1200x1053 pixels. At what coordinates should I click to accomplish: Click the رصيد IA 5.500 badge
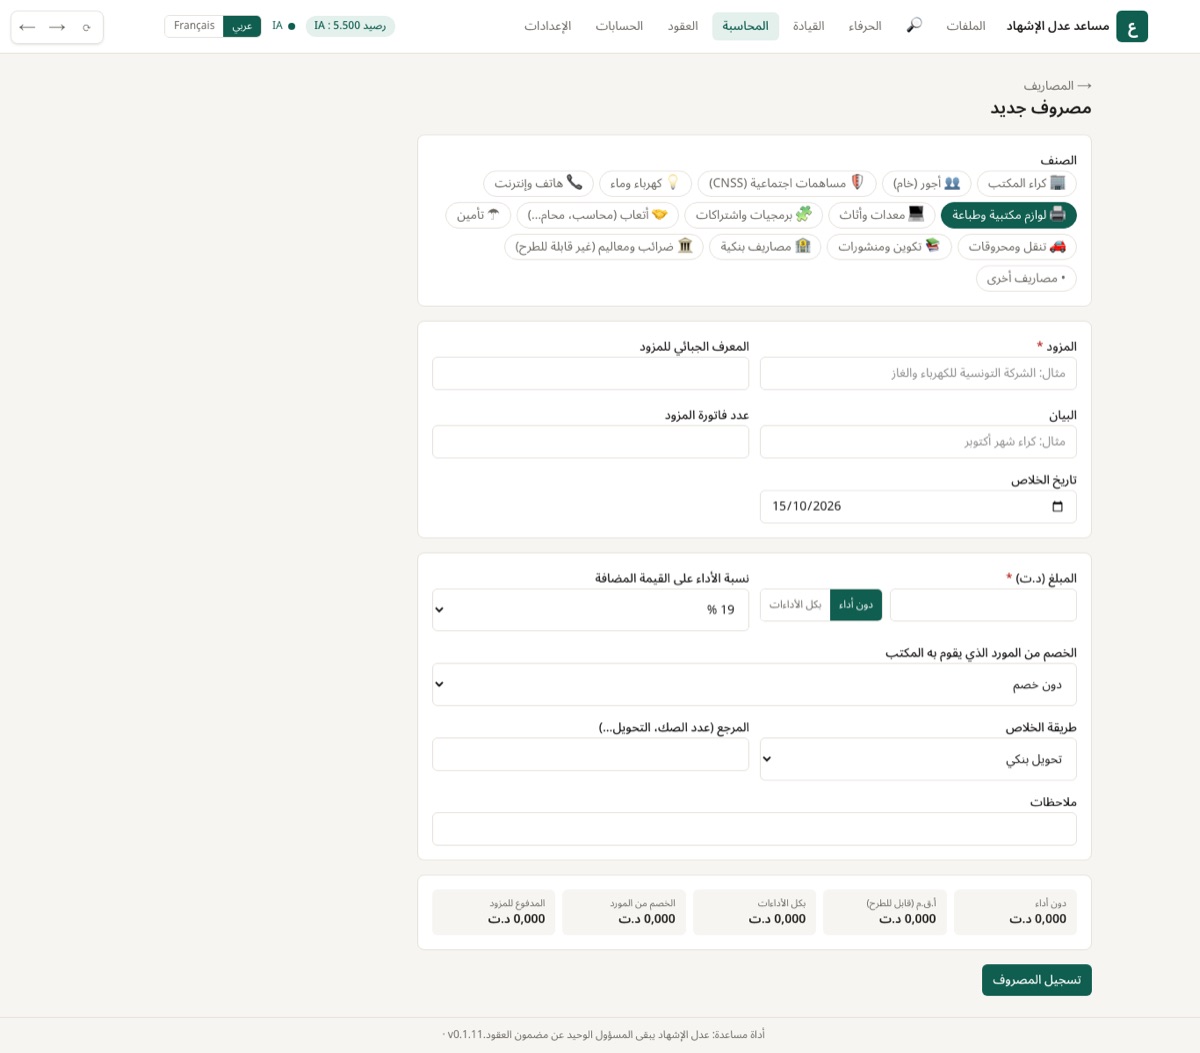coord(350,26)
